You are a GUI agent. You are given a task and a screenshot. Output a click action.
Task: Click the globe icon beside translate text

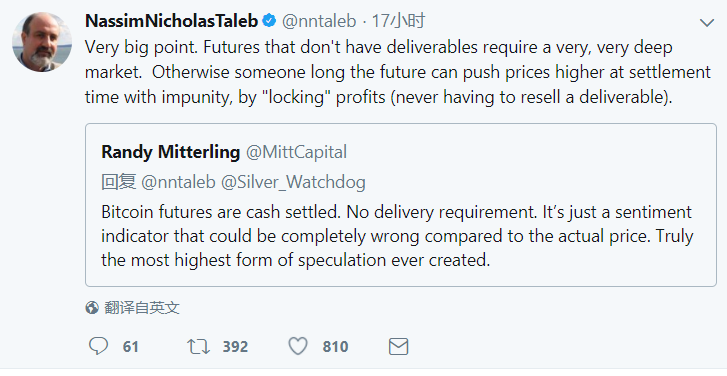coord(92,307)
